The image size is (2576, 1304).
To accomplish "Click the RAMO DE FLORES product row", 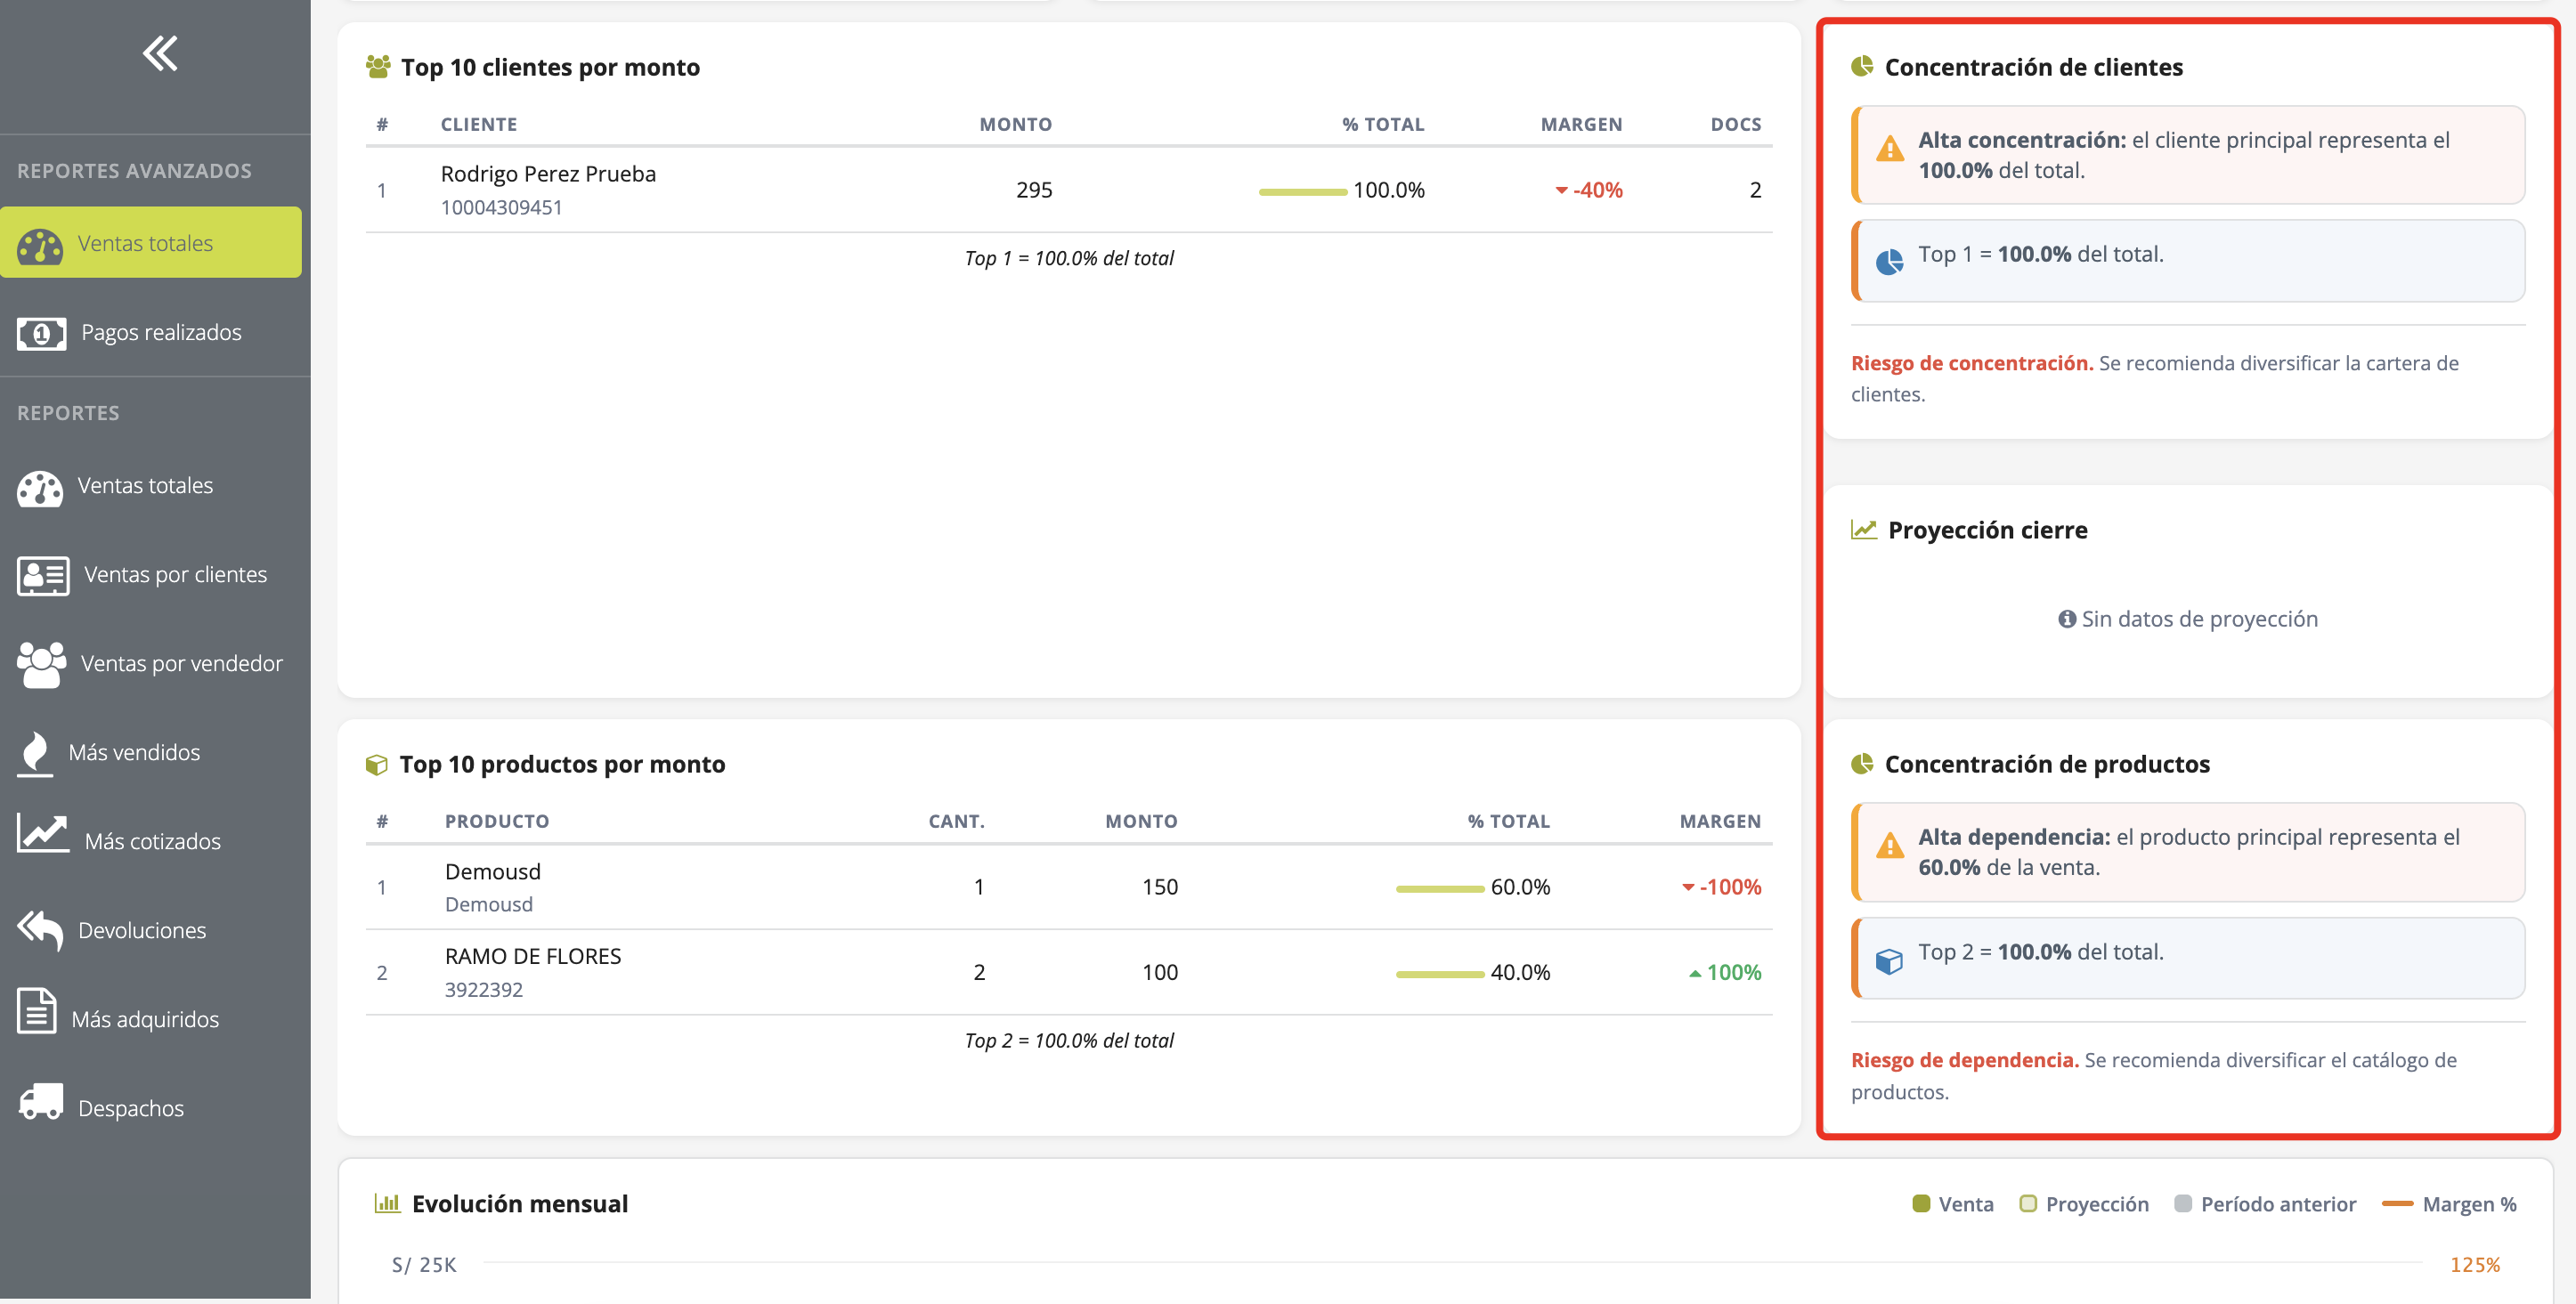I will (x=1069, y=972).
